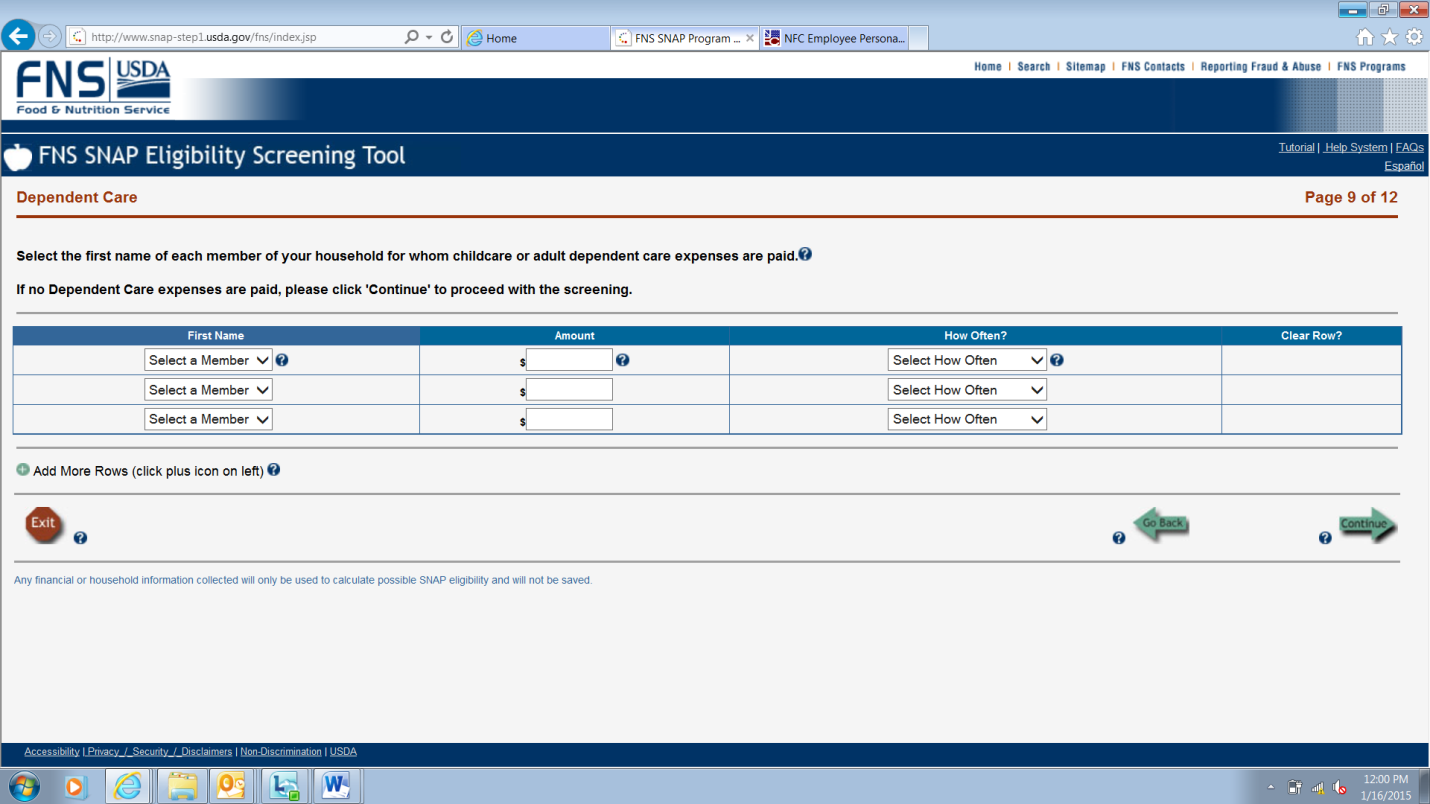1430x804 pixels.
Task: Click the browser Back arrow button
Action: 17,37
